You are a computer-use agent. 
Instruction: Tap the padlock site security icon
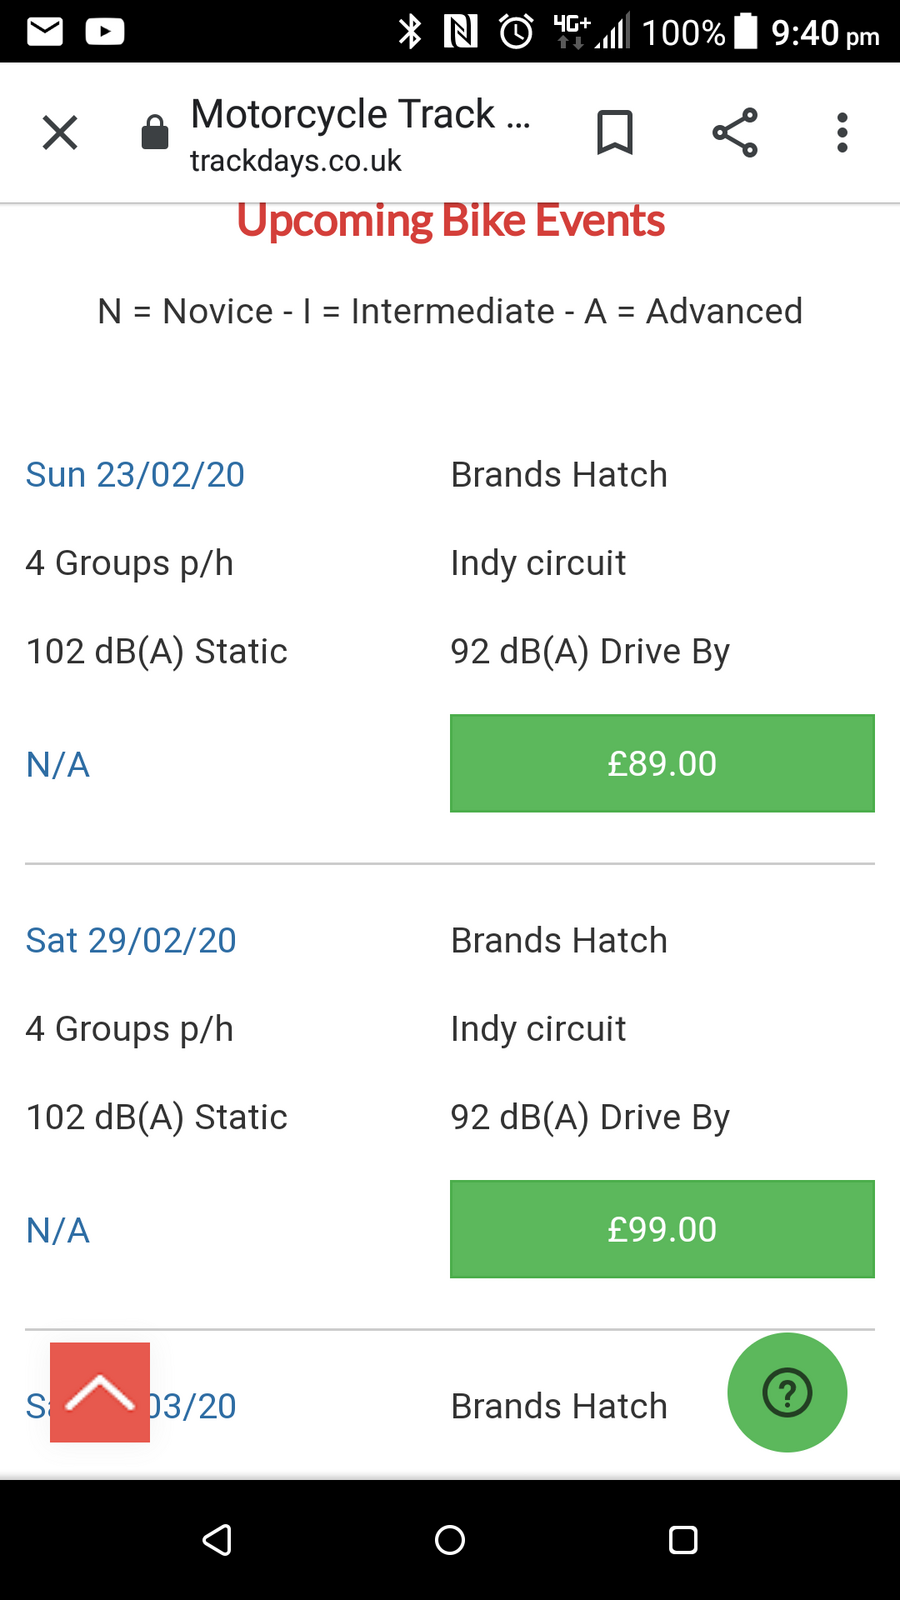click(155, 132)
